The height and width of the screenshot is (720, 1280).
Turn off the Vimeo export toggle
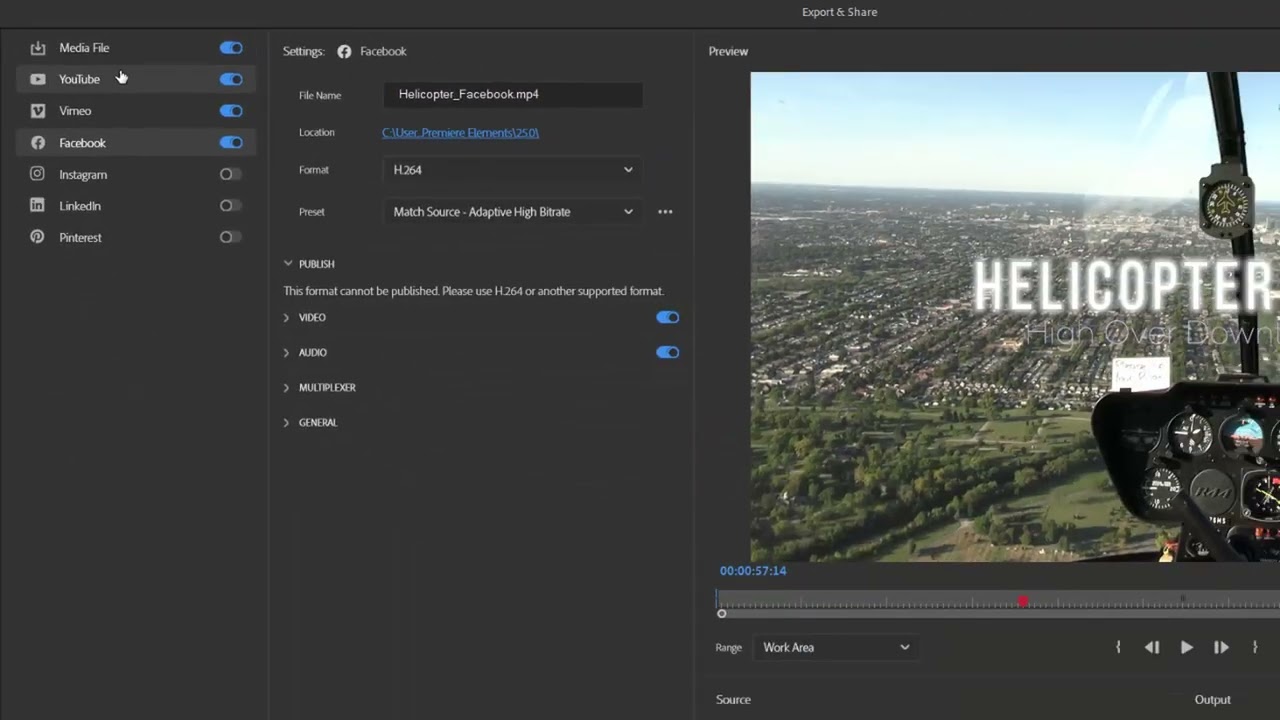231,111
